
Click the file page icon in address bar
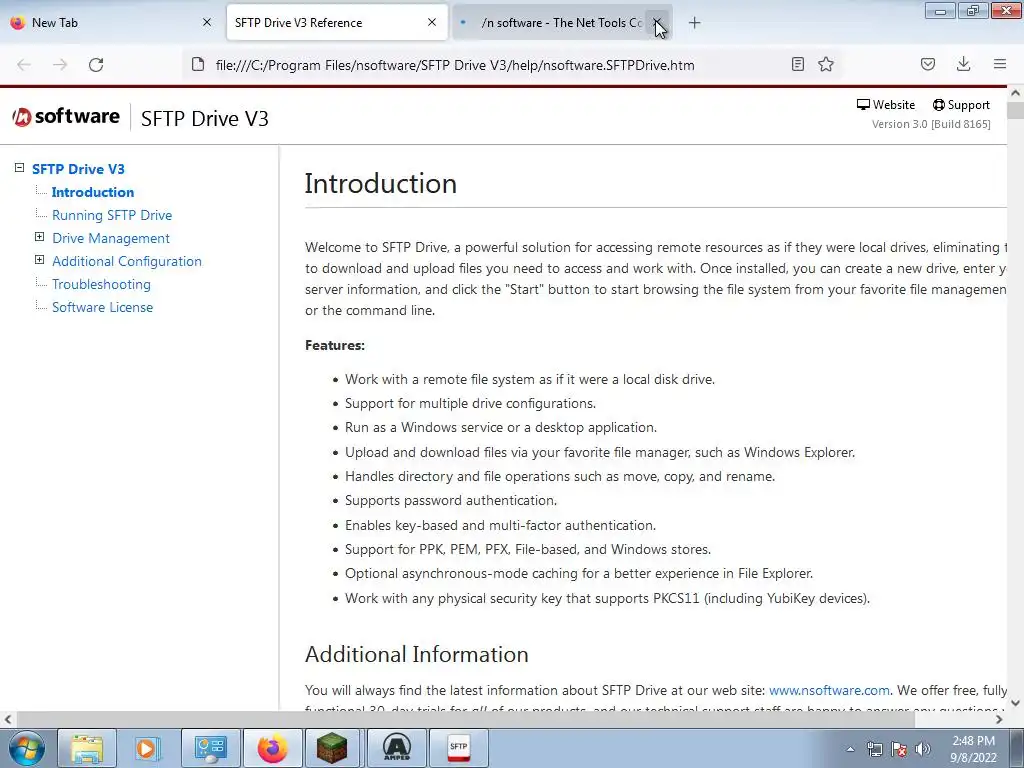(x=198, y=65)
